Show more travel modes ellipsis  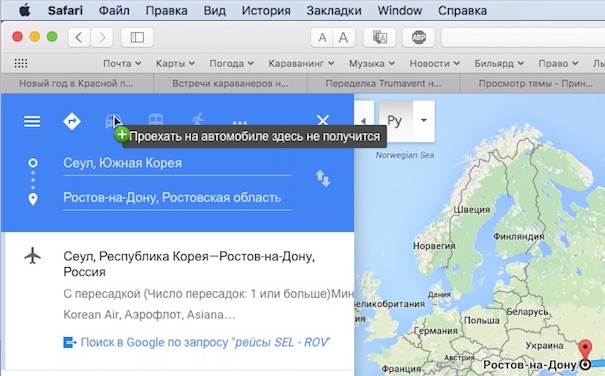tap(240, 123)
